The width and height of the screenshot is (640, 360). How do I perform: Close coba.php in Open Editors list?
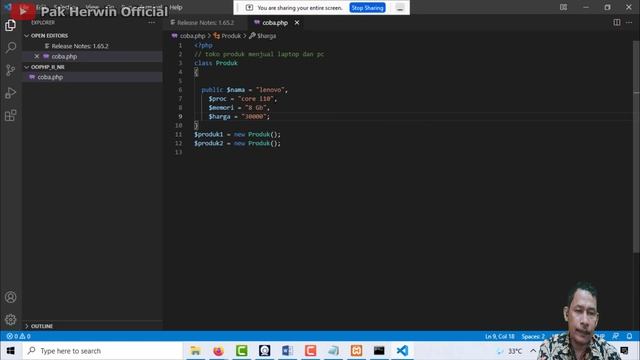pos(37,56)
